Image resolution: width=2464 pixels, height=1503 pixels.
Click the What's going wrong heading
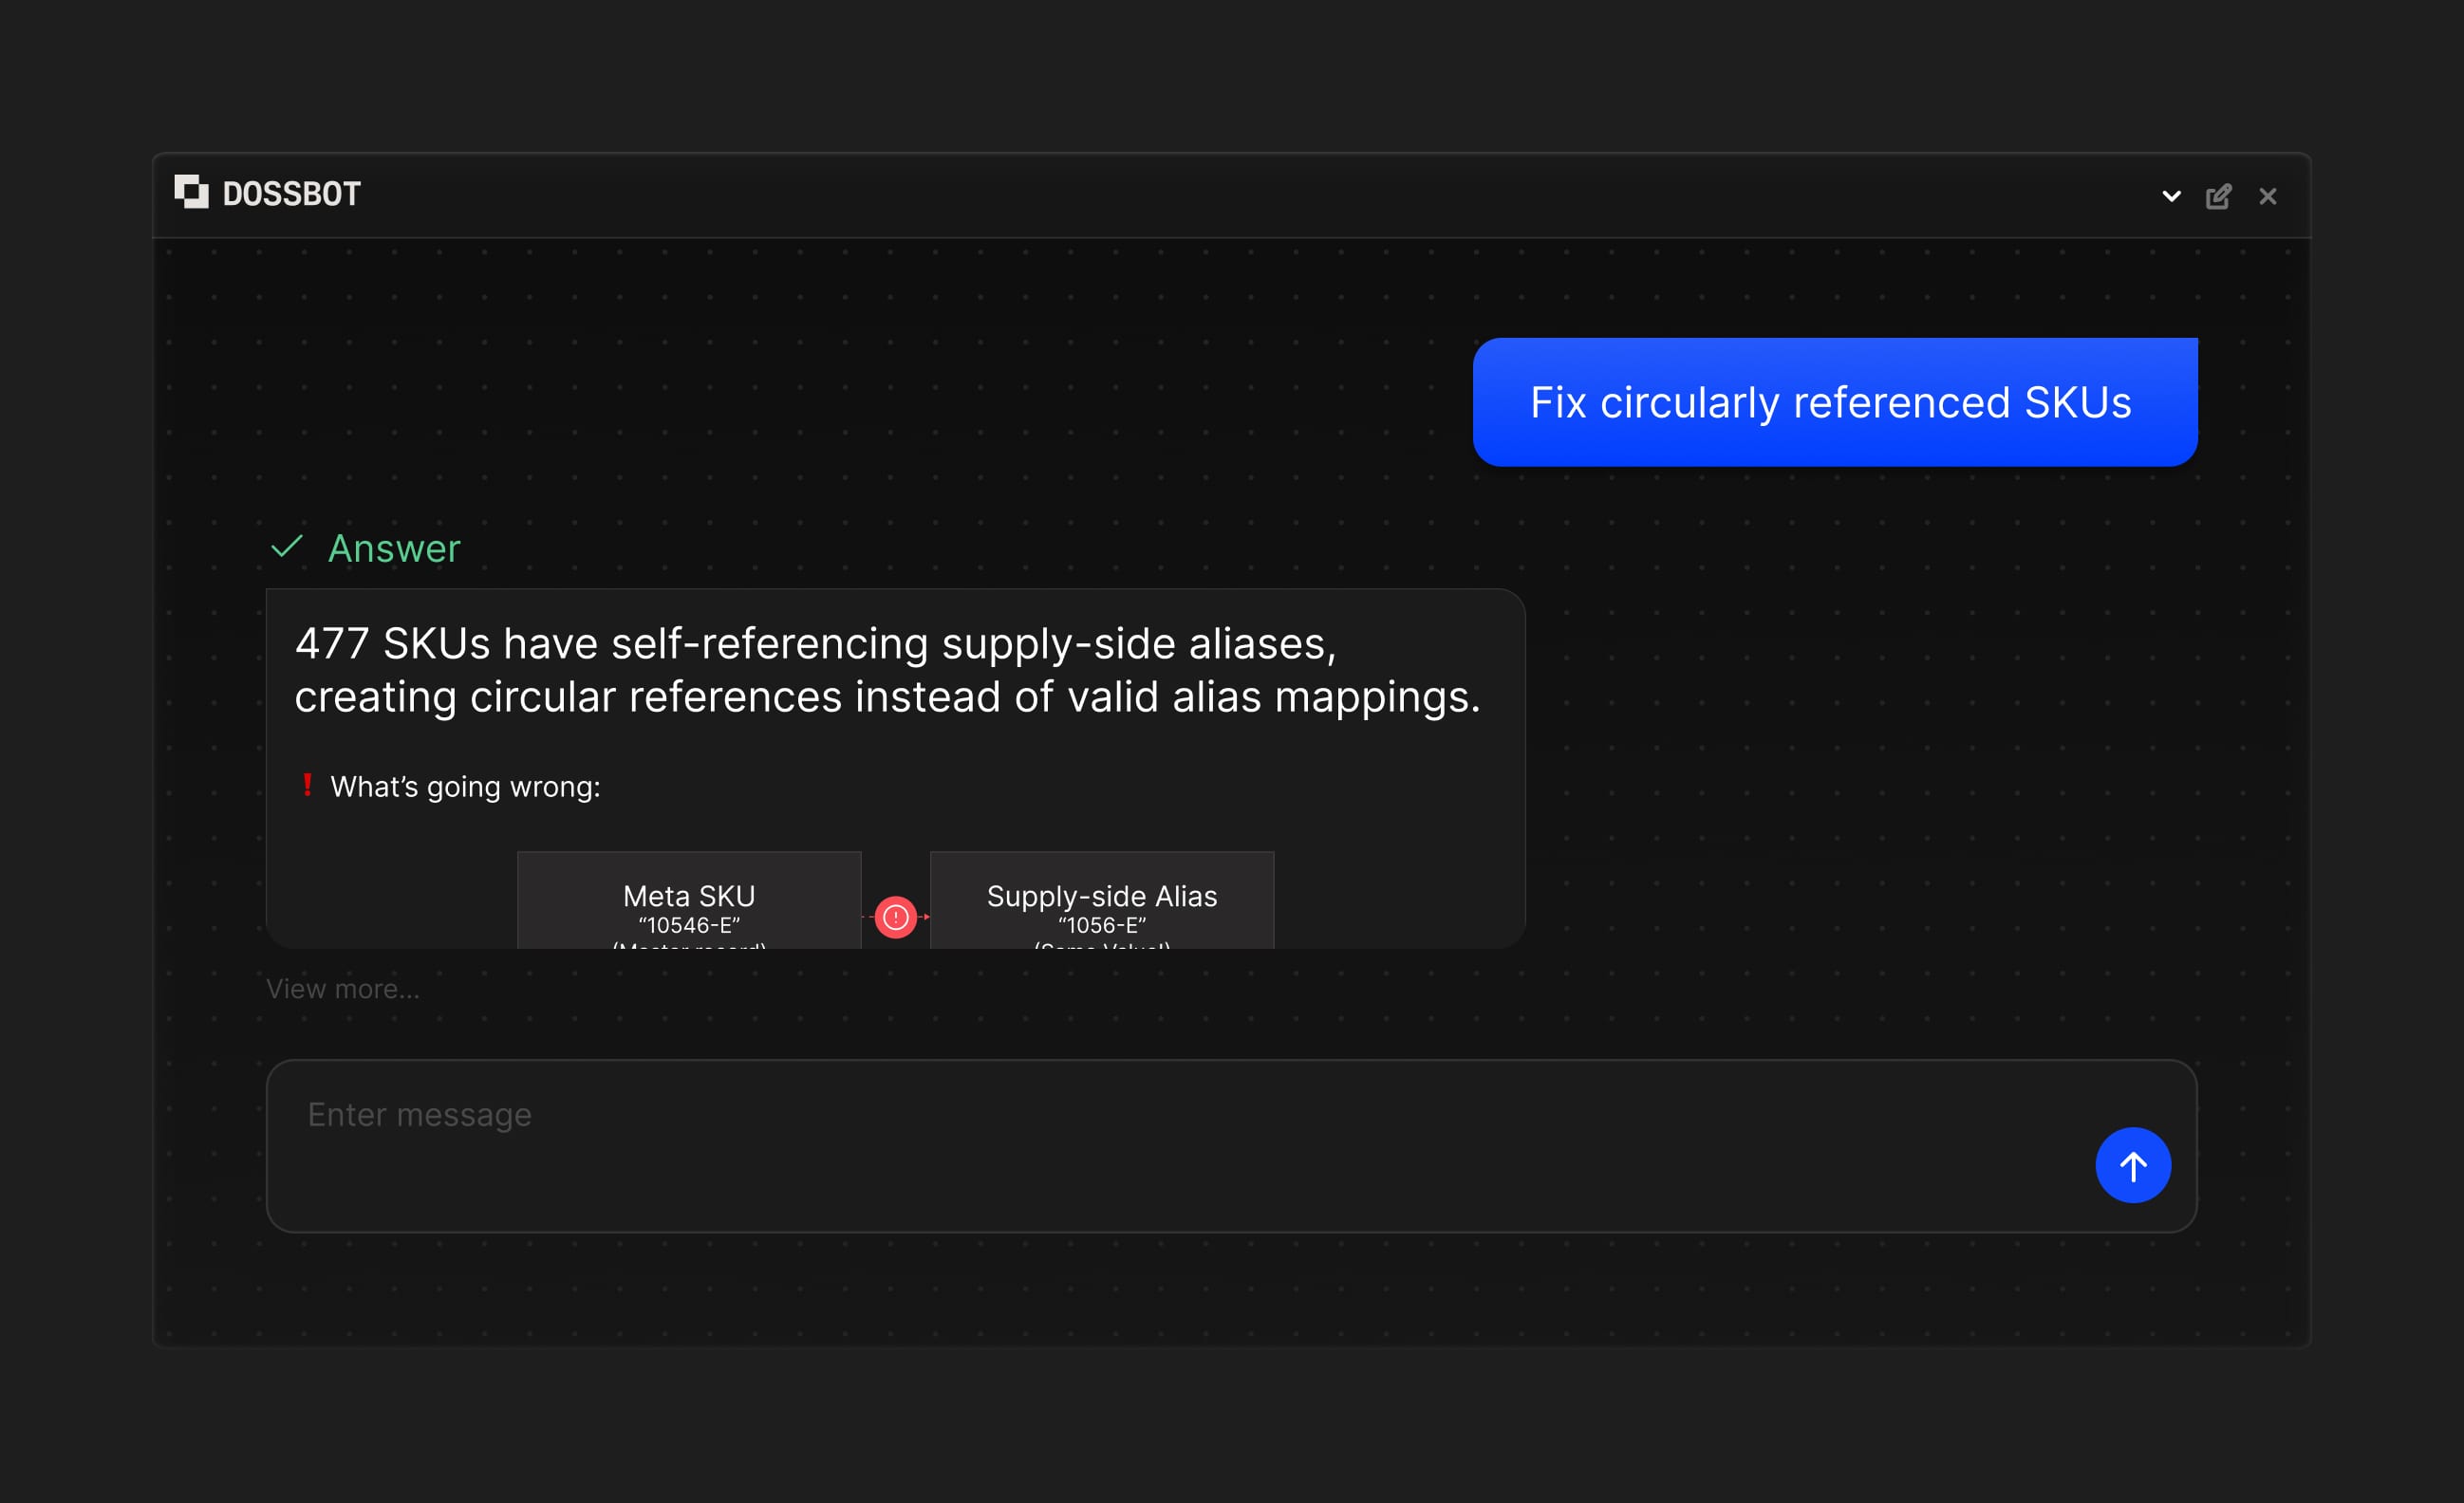point(466,786)
